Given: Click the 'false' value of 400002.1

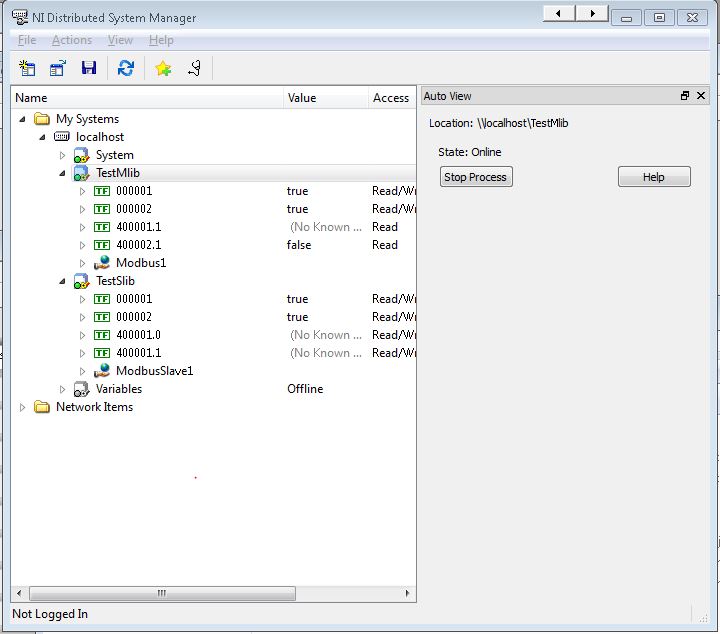Looking at the screenshot, I should (x=299, y=245).
